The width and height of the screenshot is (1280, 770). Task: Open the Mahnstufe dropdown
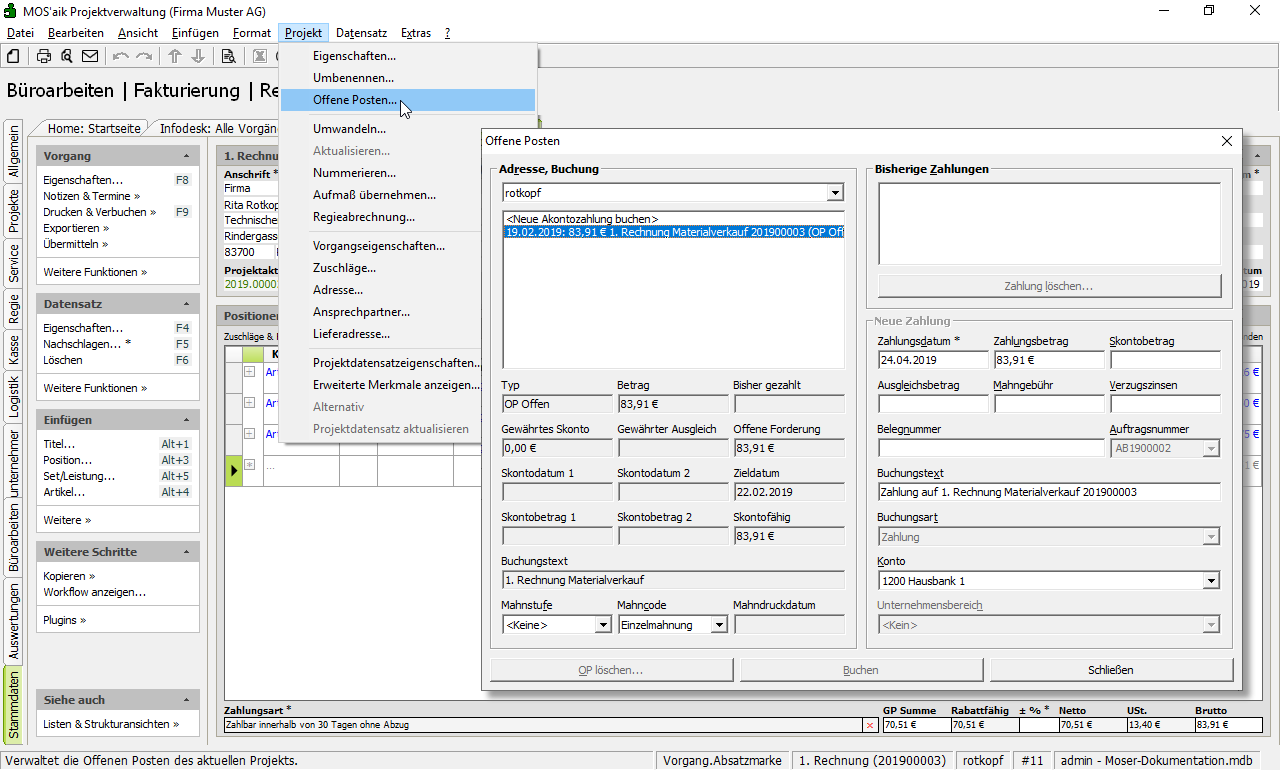click(x=603, y=625)
